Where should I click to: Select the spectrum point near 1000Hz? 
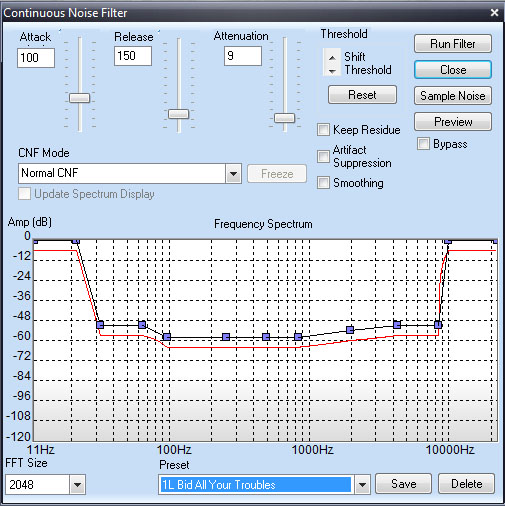tap(298, 337)
